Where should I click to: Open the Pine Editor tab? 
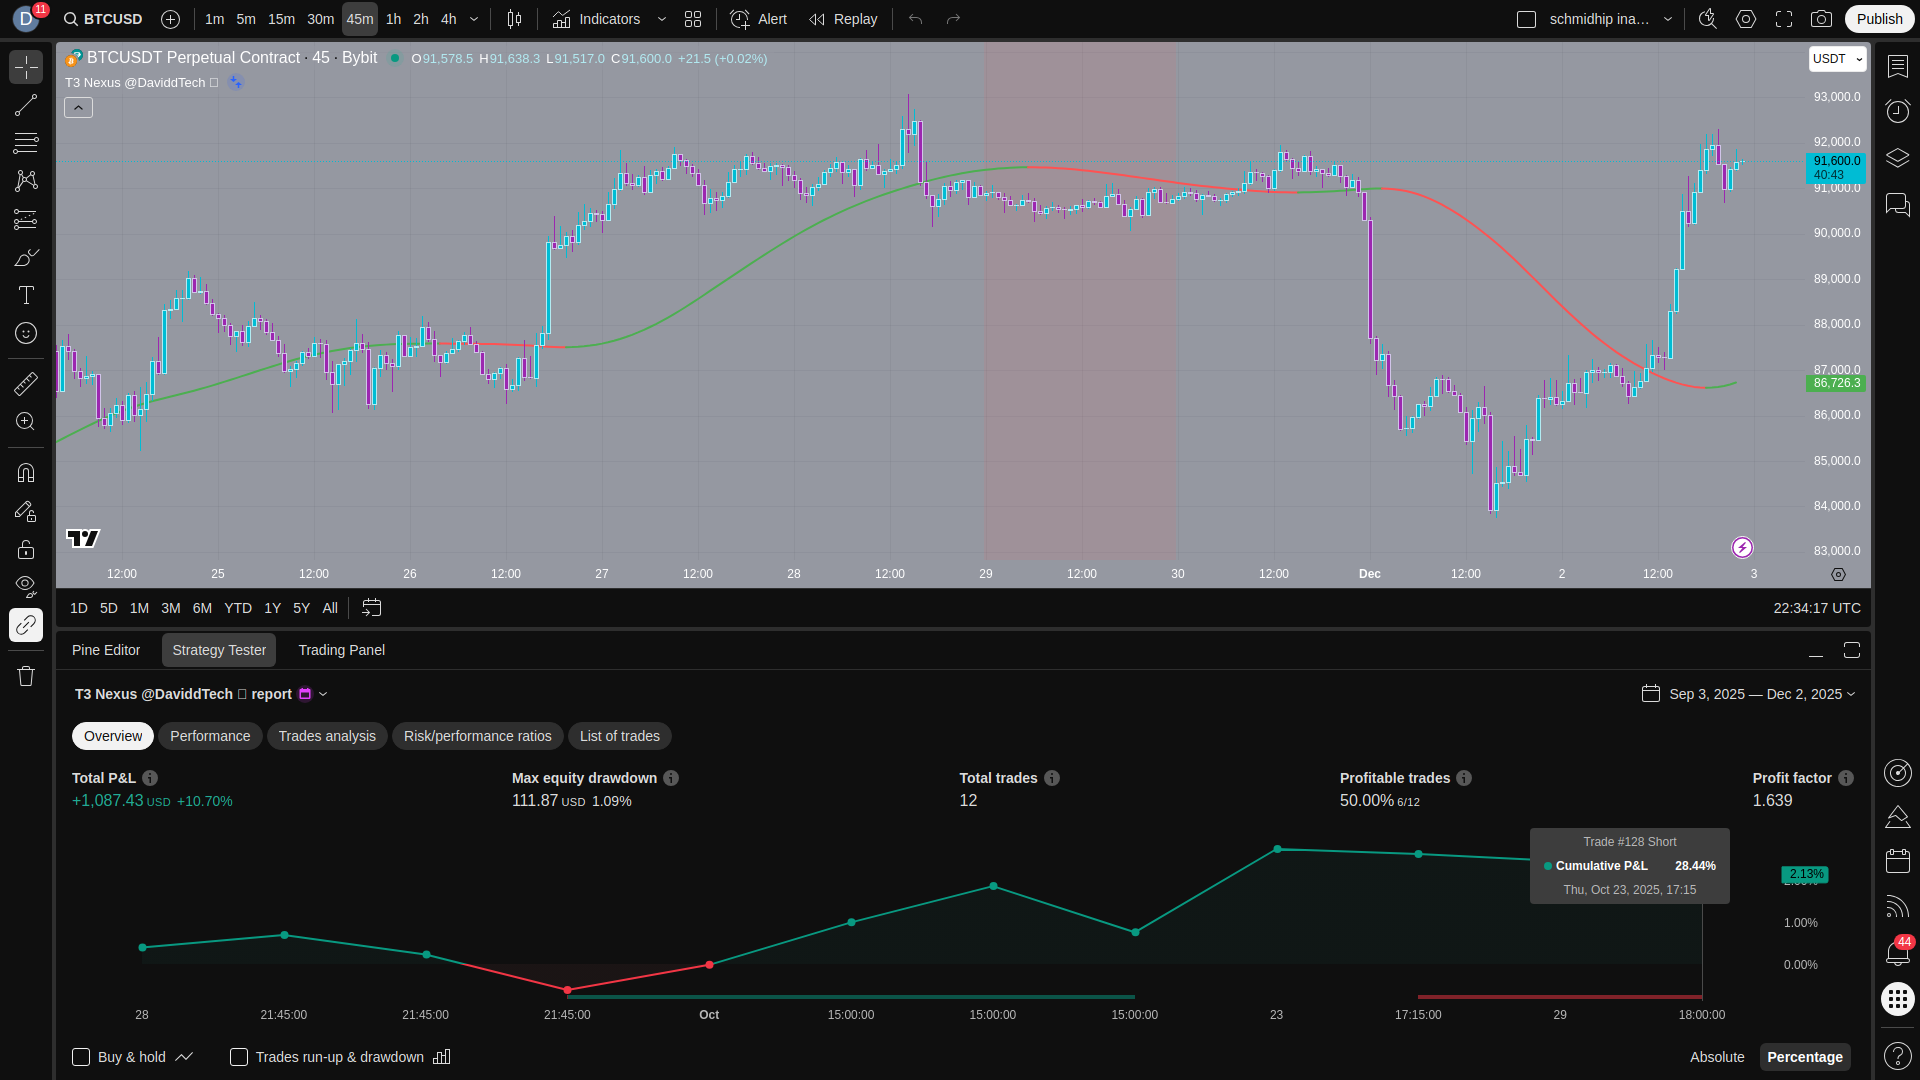(x=106, y=650)
